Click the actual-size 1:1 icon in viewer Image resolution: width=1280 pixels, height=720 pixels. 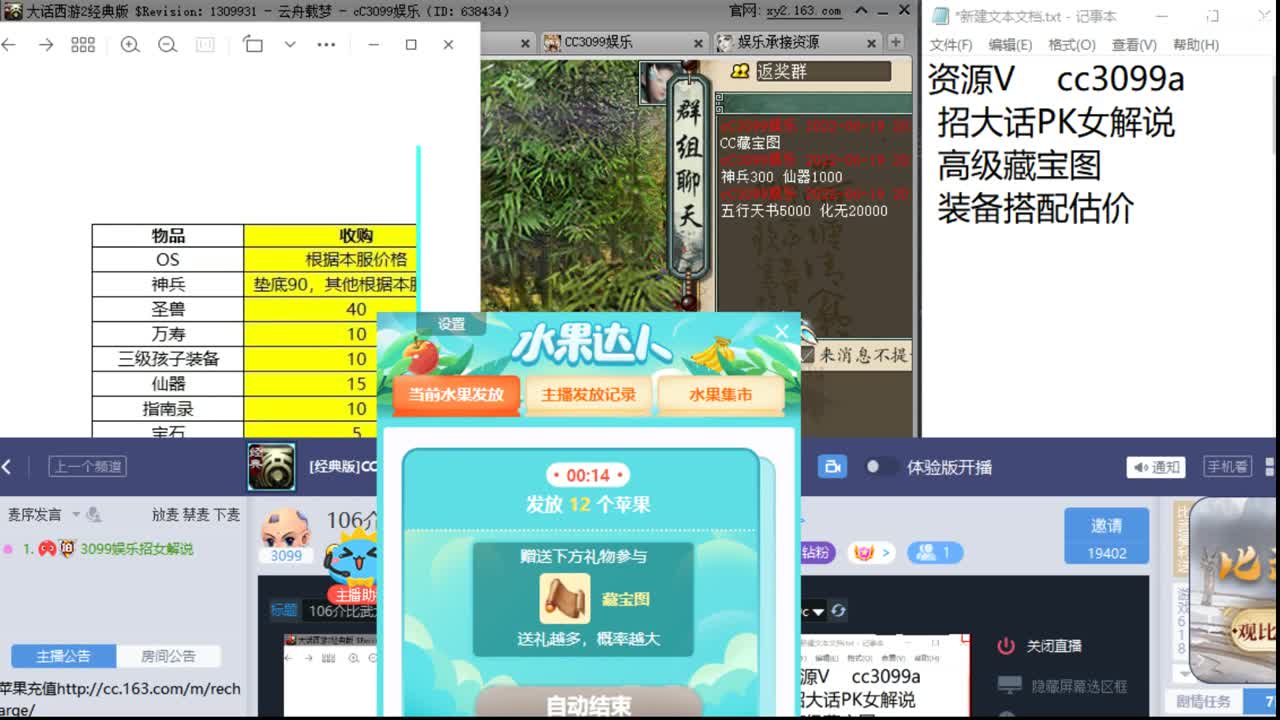point(205,45)
